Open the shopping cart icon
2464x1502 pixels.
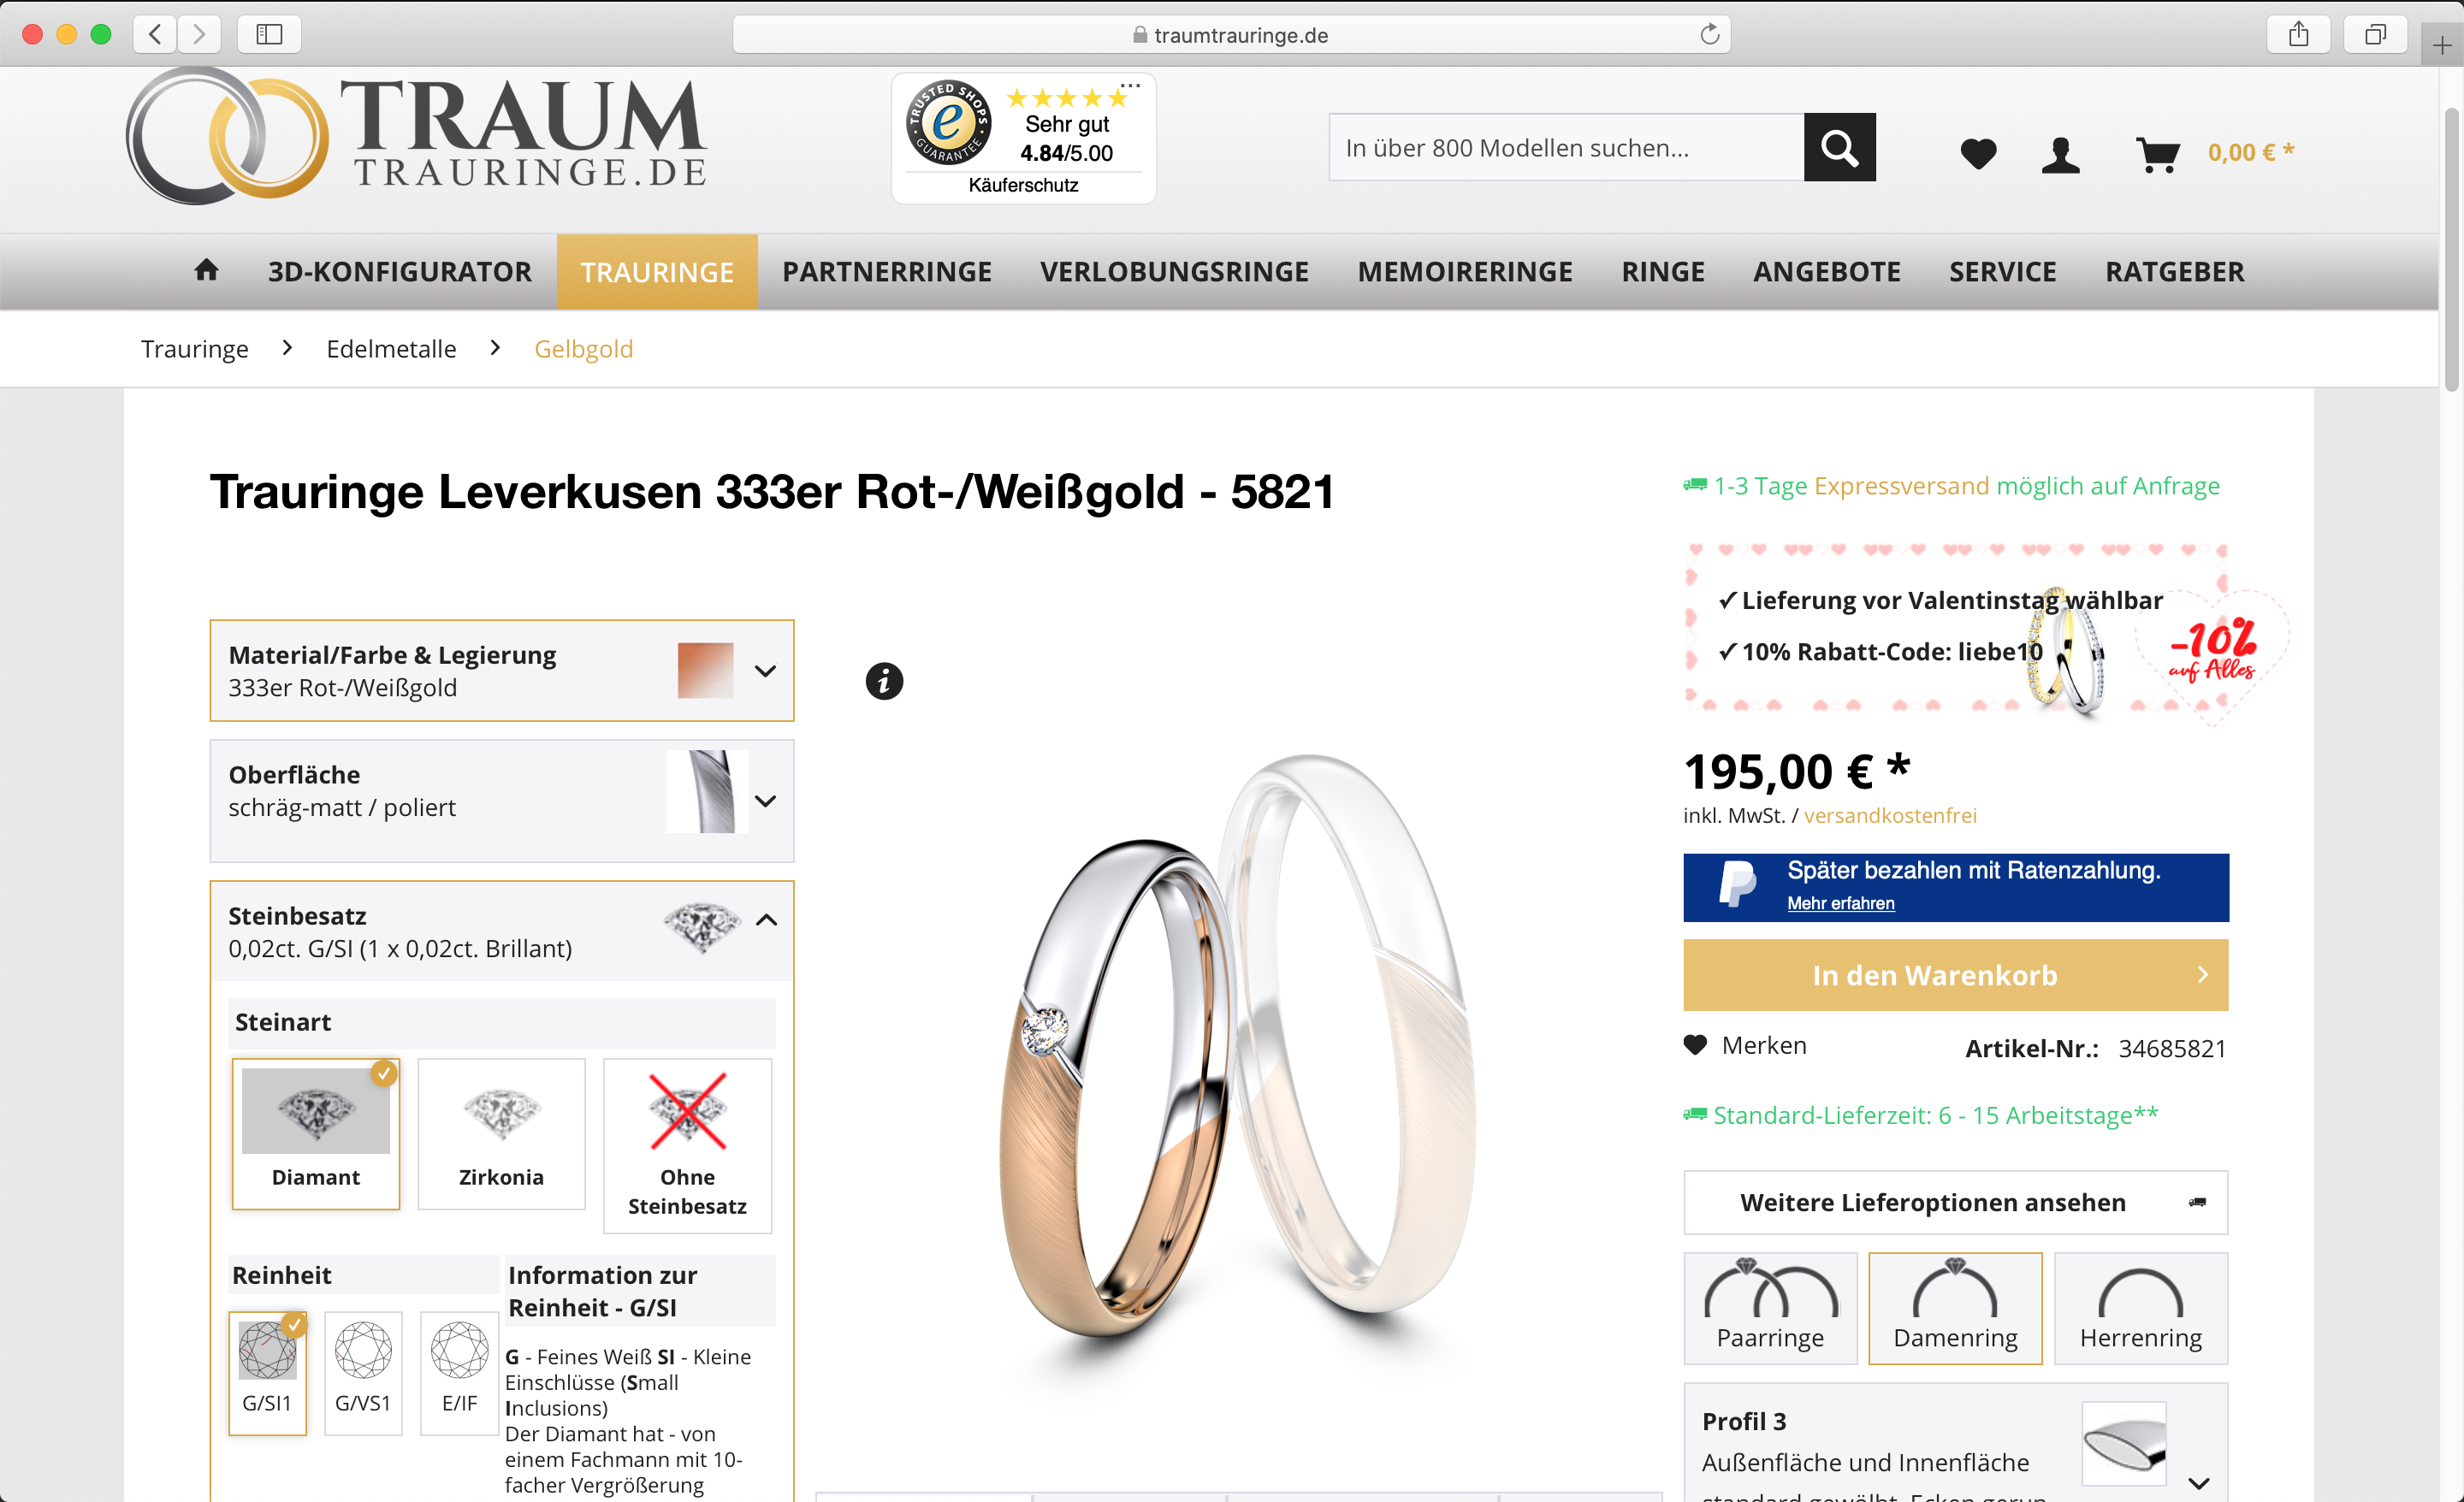point(2157,155)
